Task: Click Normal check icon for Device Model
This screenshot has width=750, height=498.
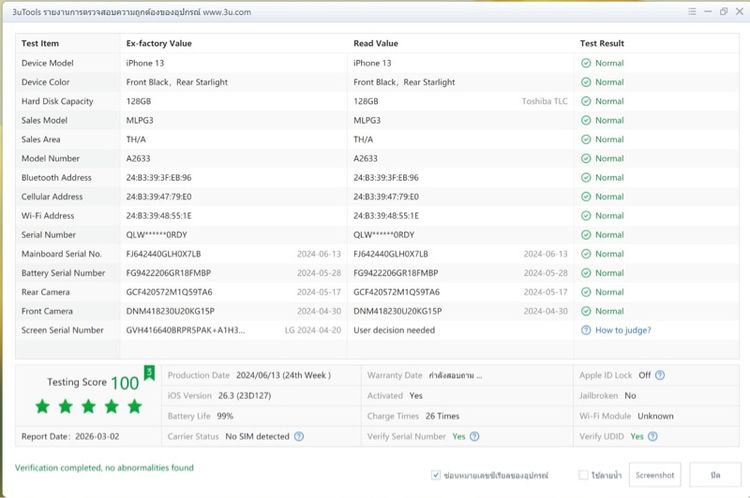Action: coord(586,63)
